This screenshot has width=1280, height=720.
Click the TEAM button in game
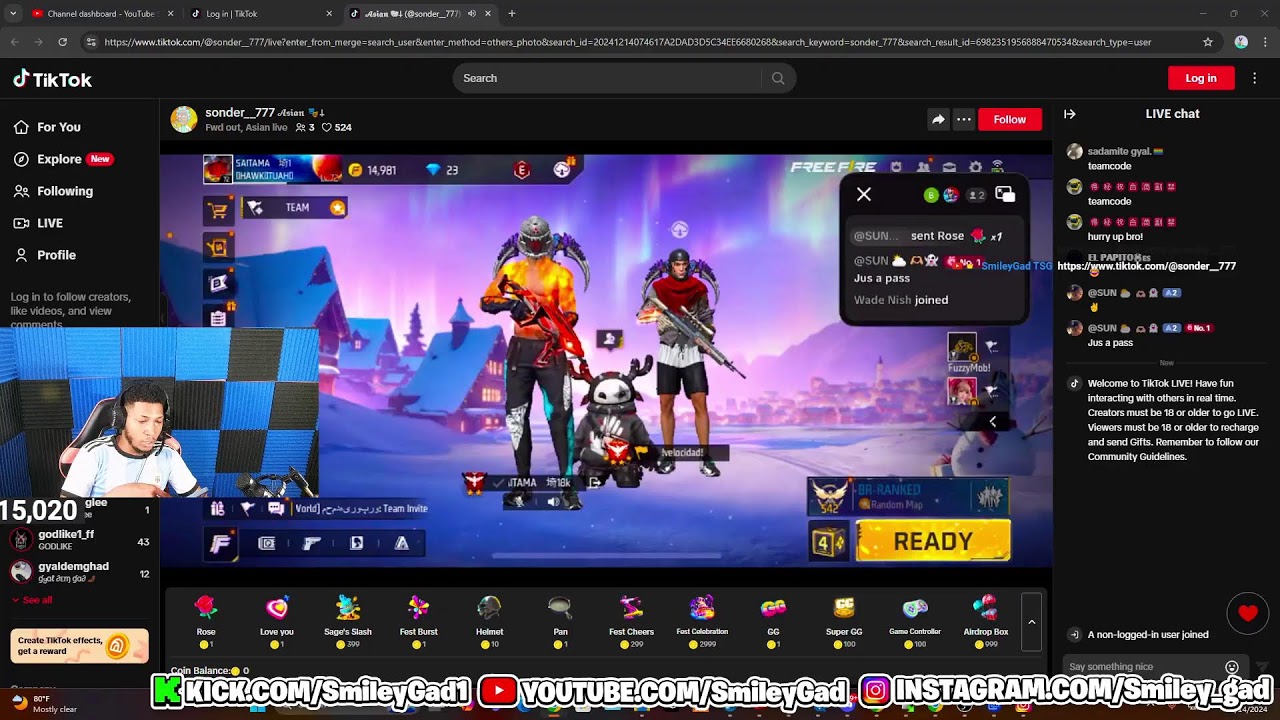294,207
